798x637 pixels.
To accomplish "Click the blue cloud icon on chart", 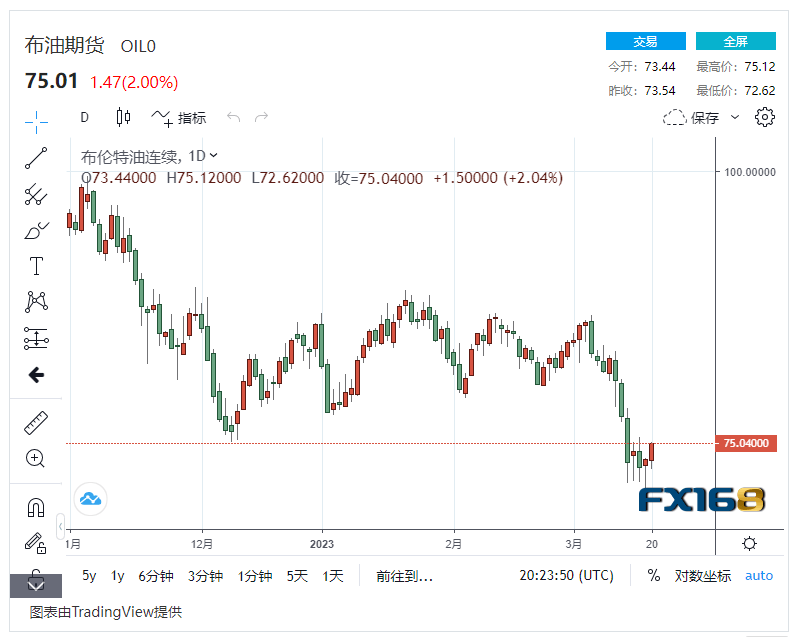I will coord(91,499).
